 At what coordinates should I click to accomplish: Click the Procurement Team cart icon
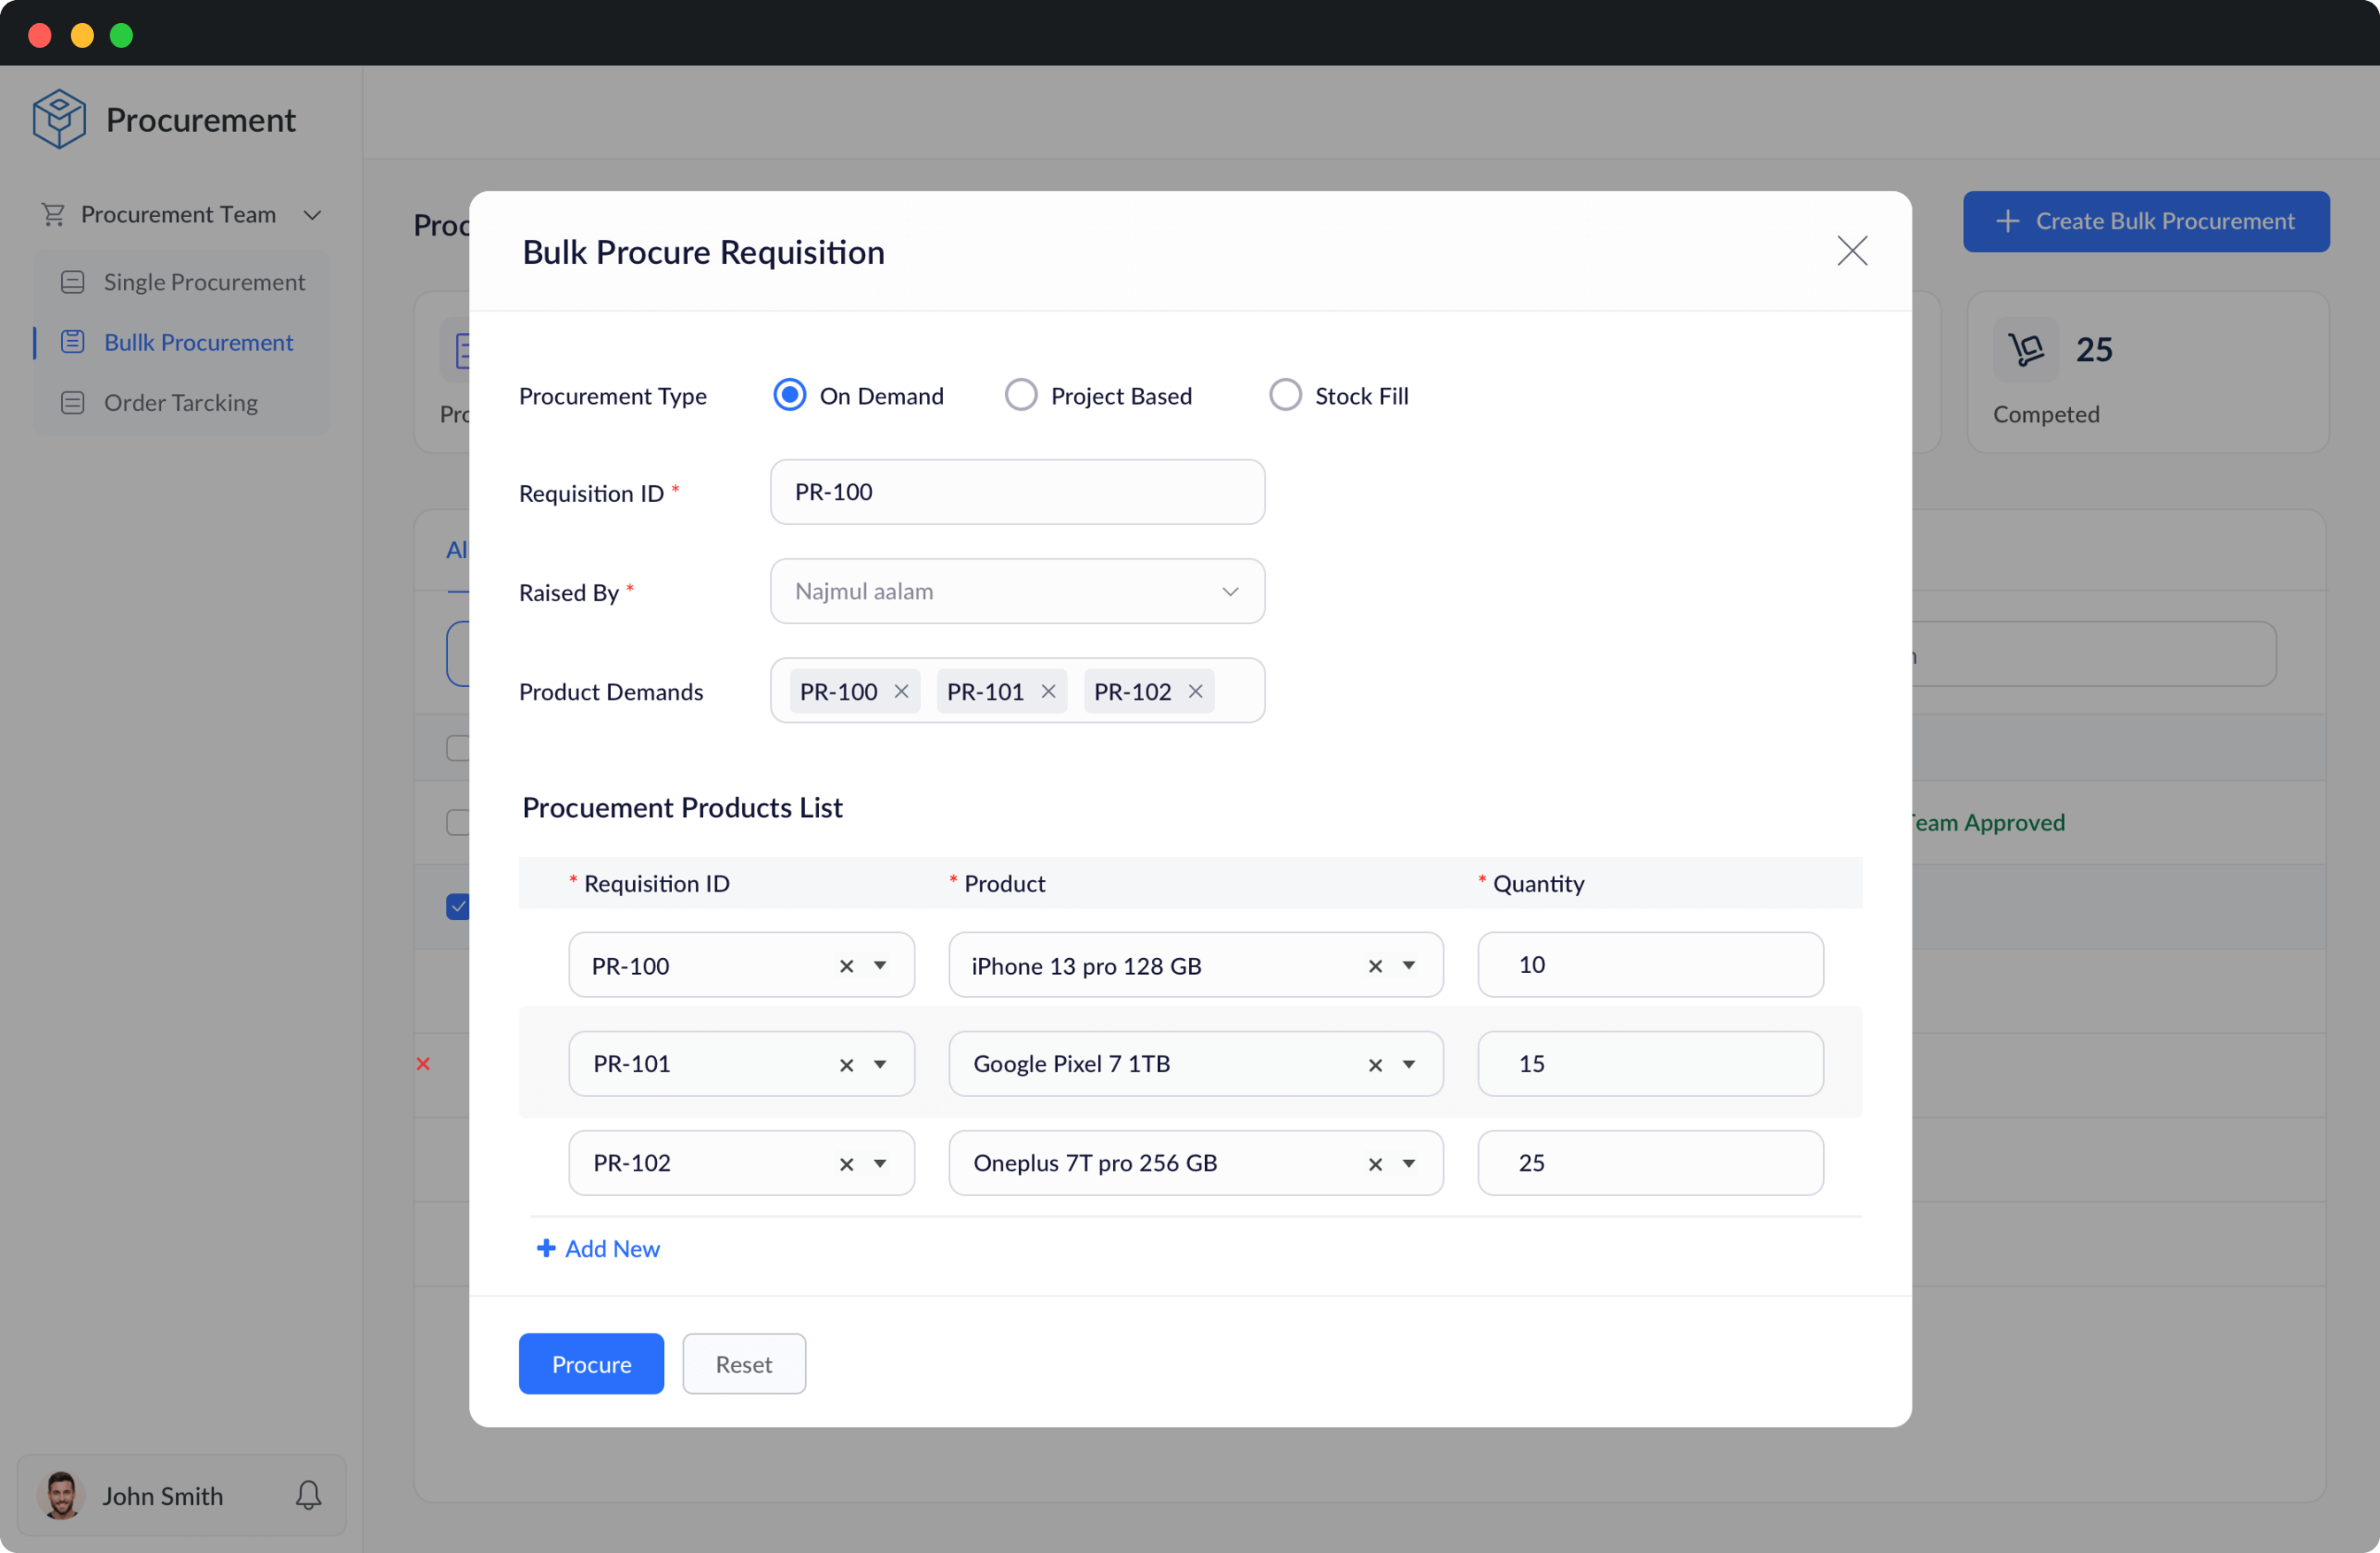point(54,214)
